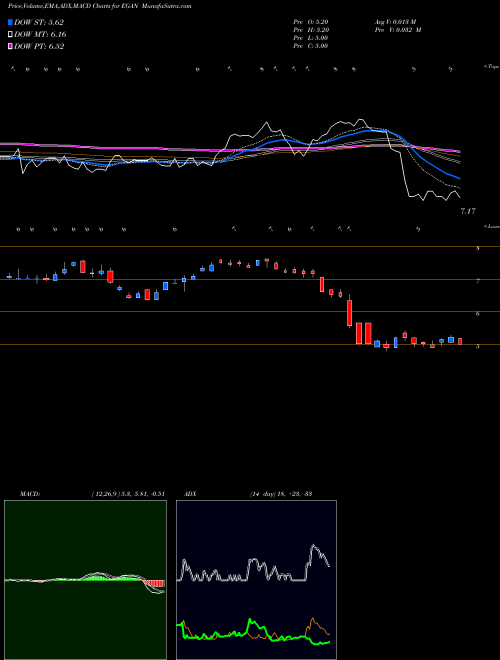500x660 pixels.
Task: Open the green MACD indicator chart
Action: coord(85,580)
